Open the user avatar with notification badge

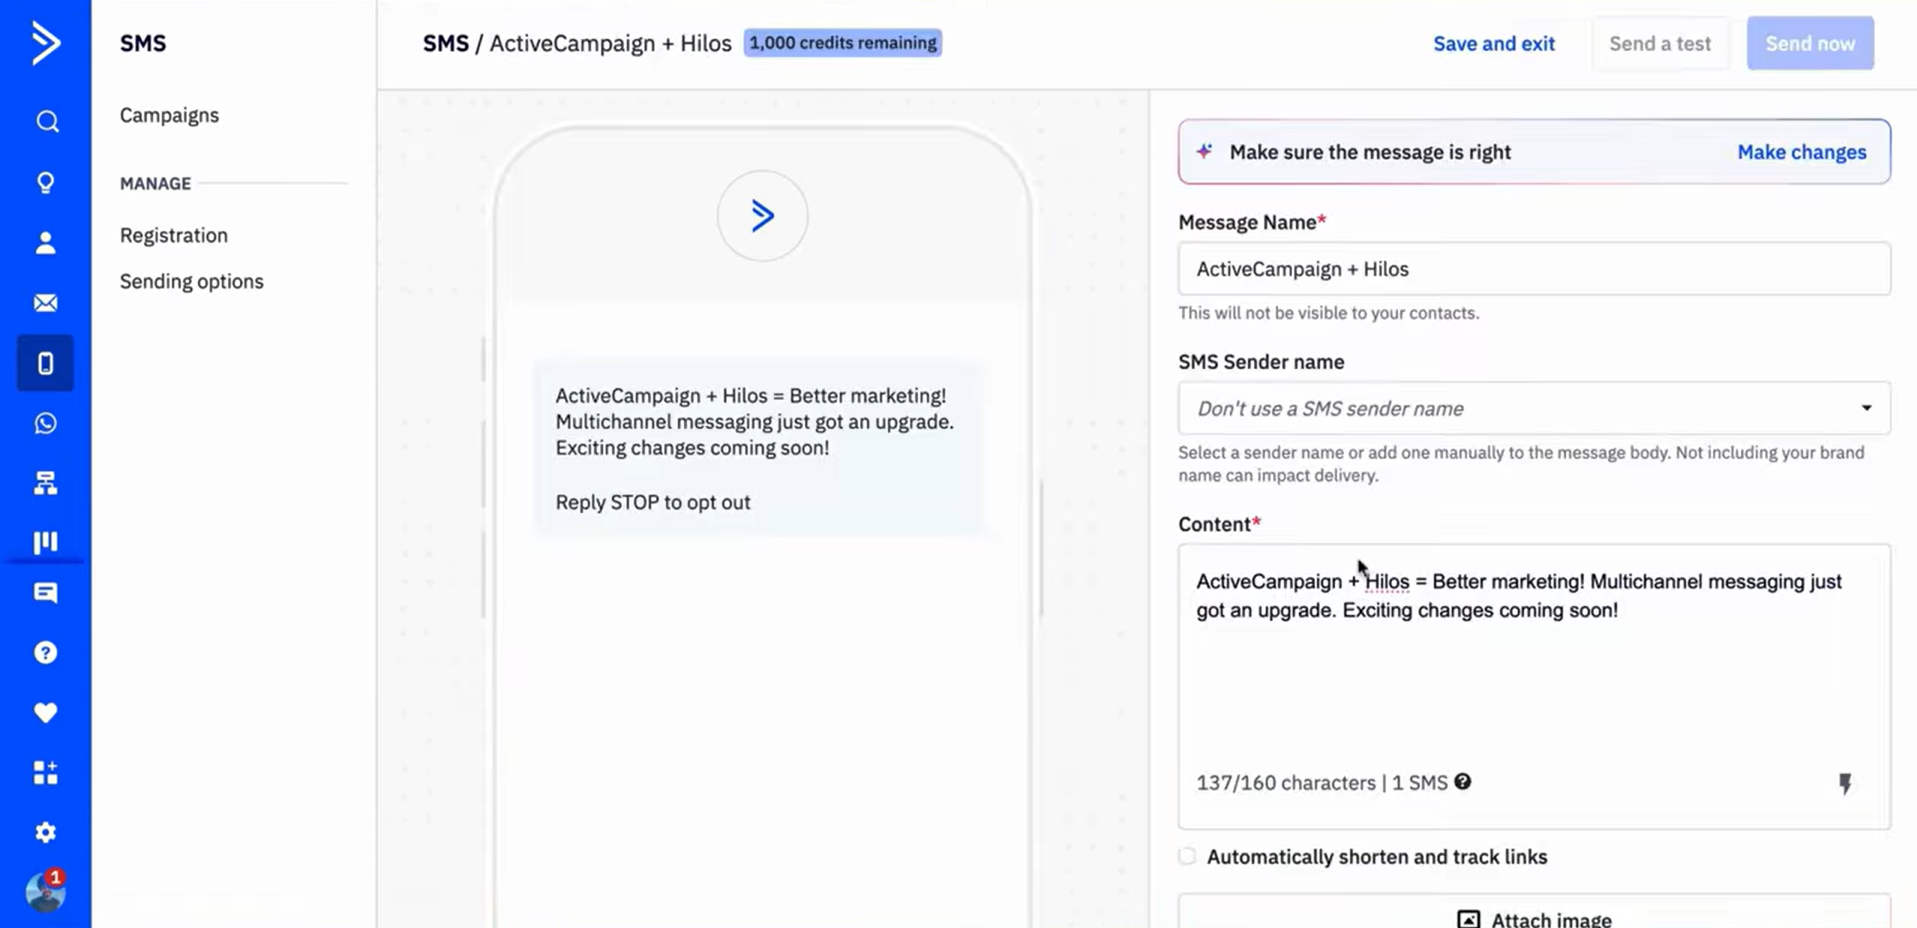click(46, 891)
